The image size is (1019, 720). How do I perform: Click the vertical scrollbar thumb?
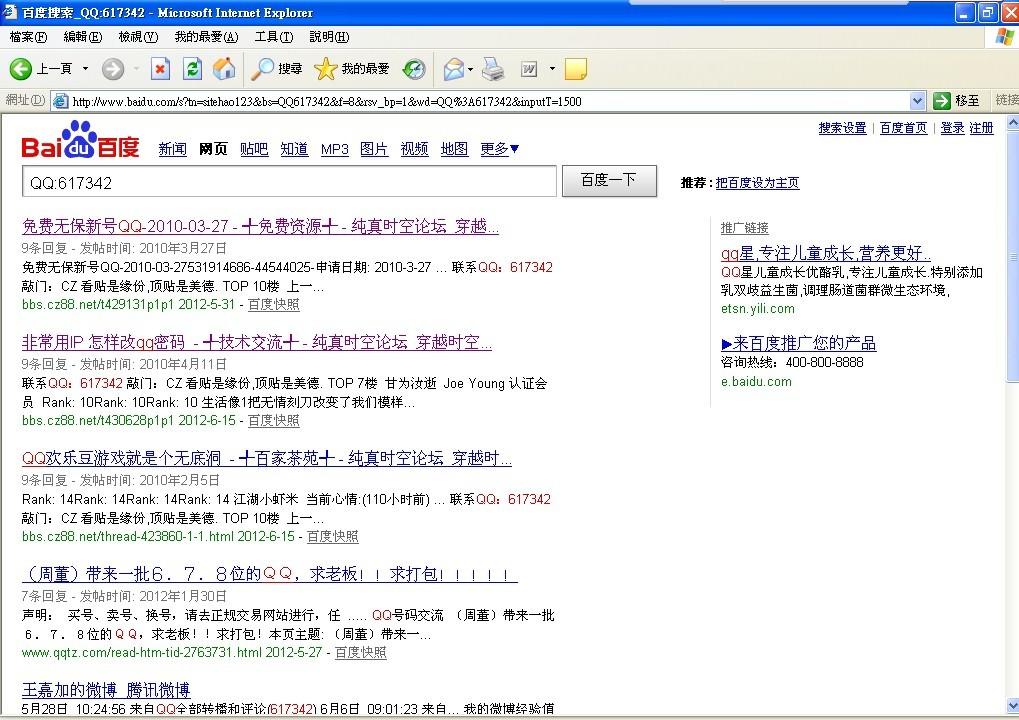1013,255
